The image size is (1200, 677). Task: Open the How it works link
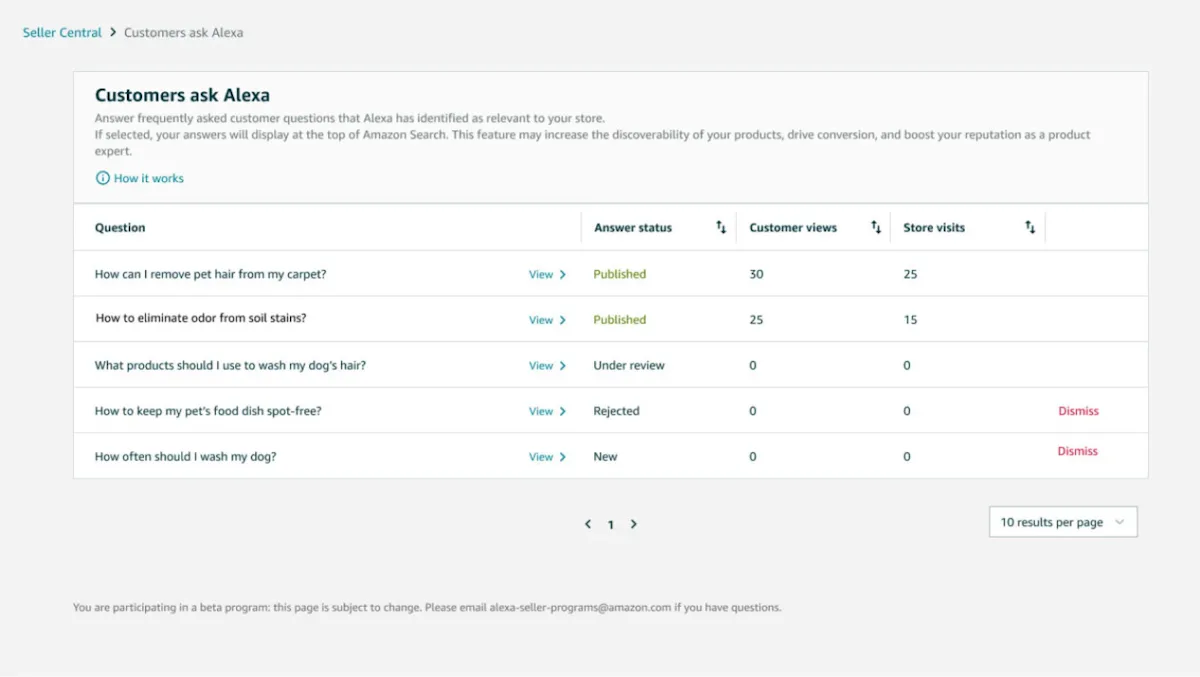tap(148, 178)
